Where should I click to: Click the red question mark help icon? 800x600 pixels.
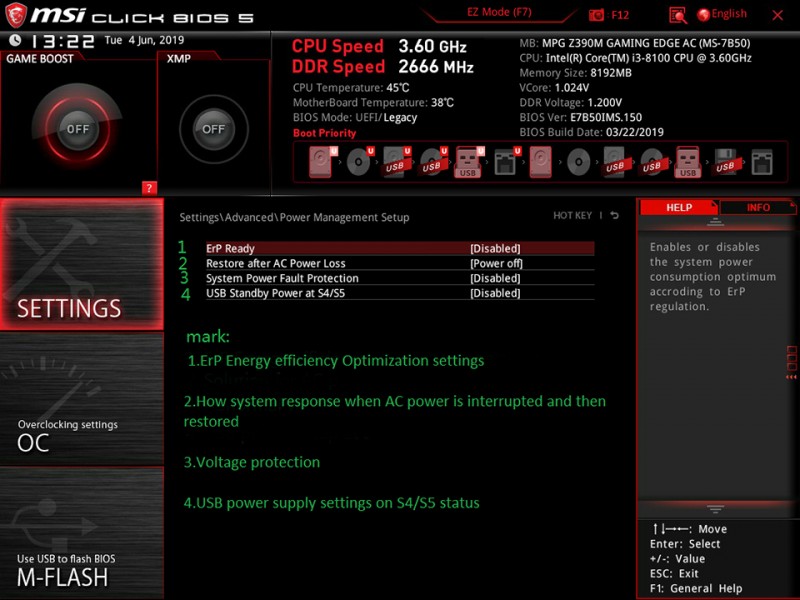[149, 188]
